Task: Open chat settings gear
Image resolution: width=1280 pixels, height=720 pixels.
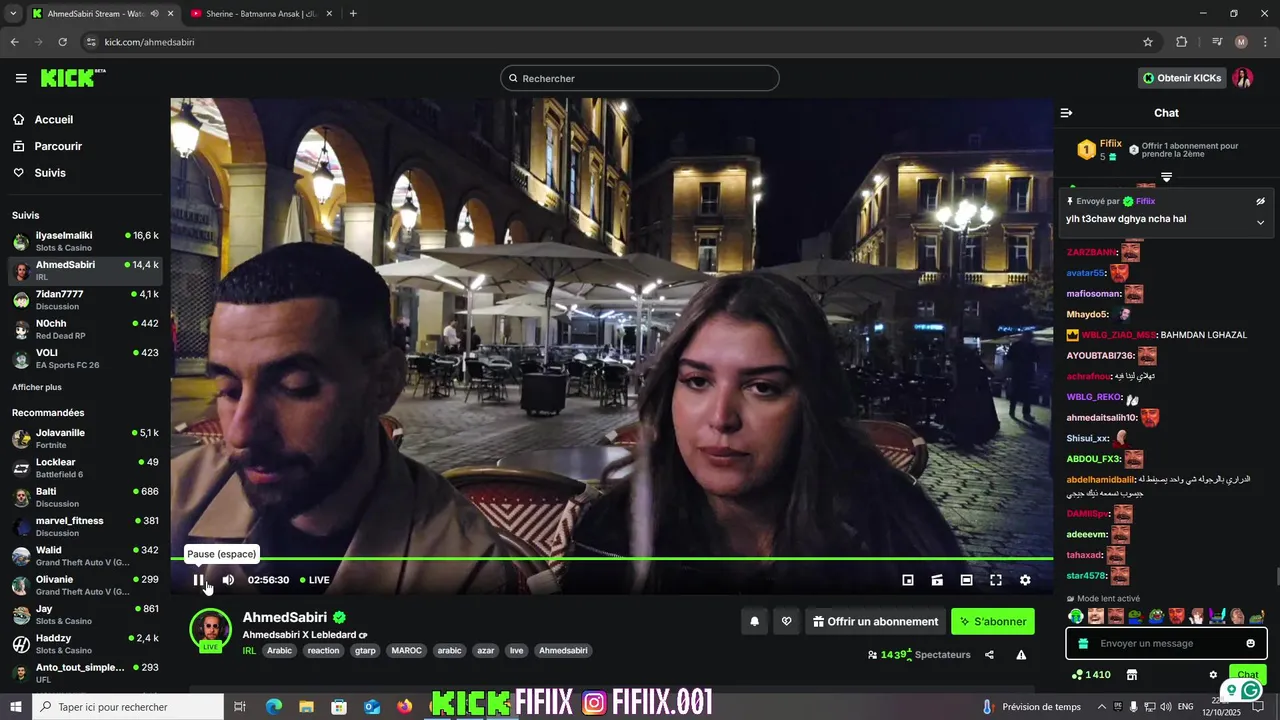Action: pos(1213,675)
